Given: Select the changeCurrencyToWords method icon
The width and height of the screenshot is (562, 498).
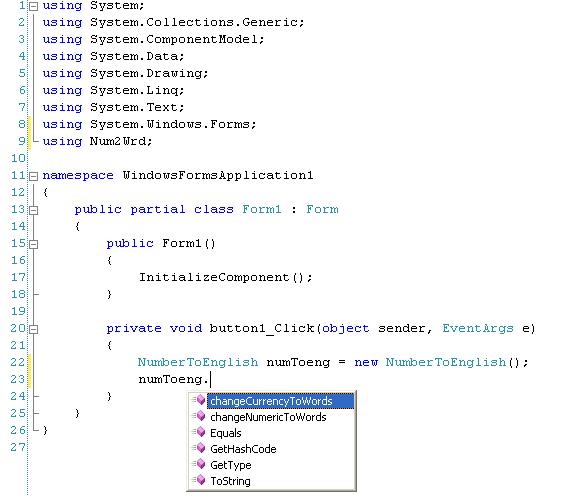Looking at the screenshot, I should tap(199, 400).
